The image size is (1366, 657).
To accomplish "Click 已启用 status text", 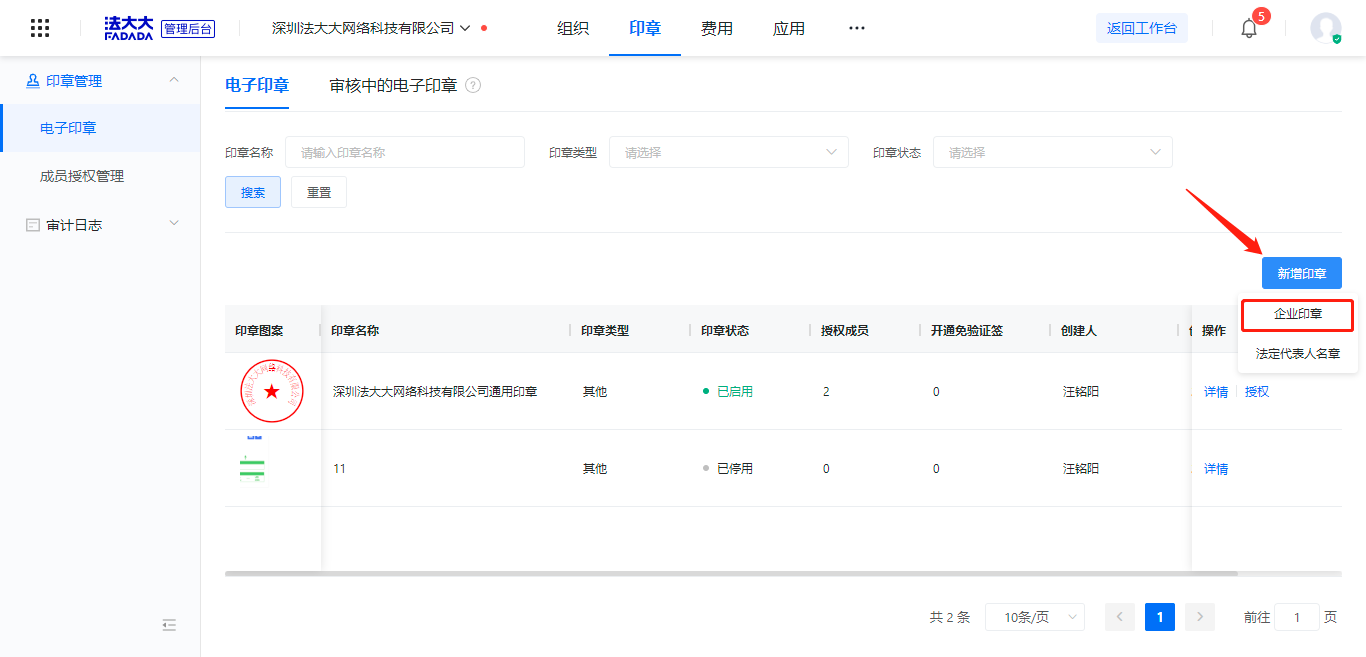I will (735, 392).
